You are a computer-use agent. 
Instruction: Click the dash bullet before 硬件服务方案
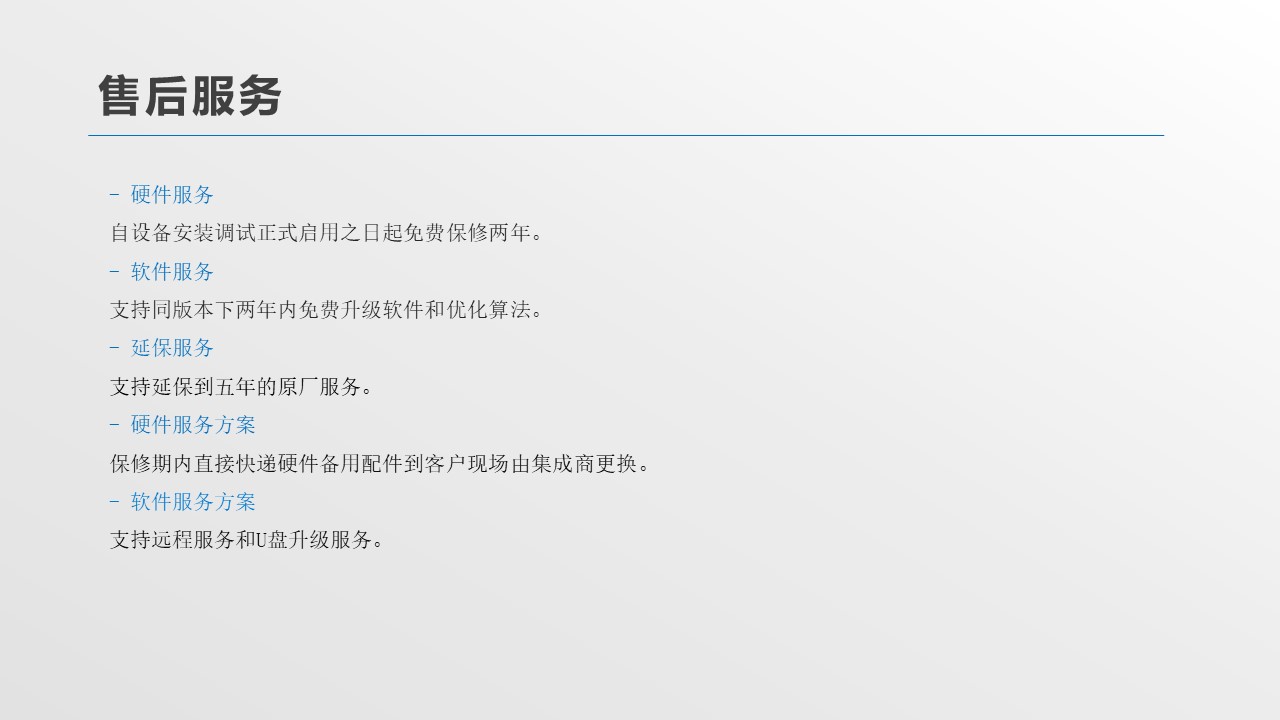115,425
